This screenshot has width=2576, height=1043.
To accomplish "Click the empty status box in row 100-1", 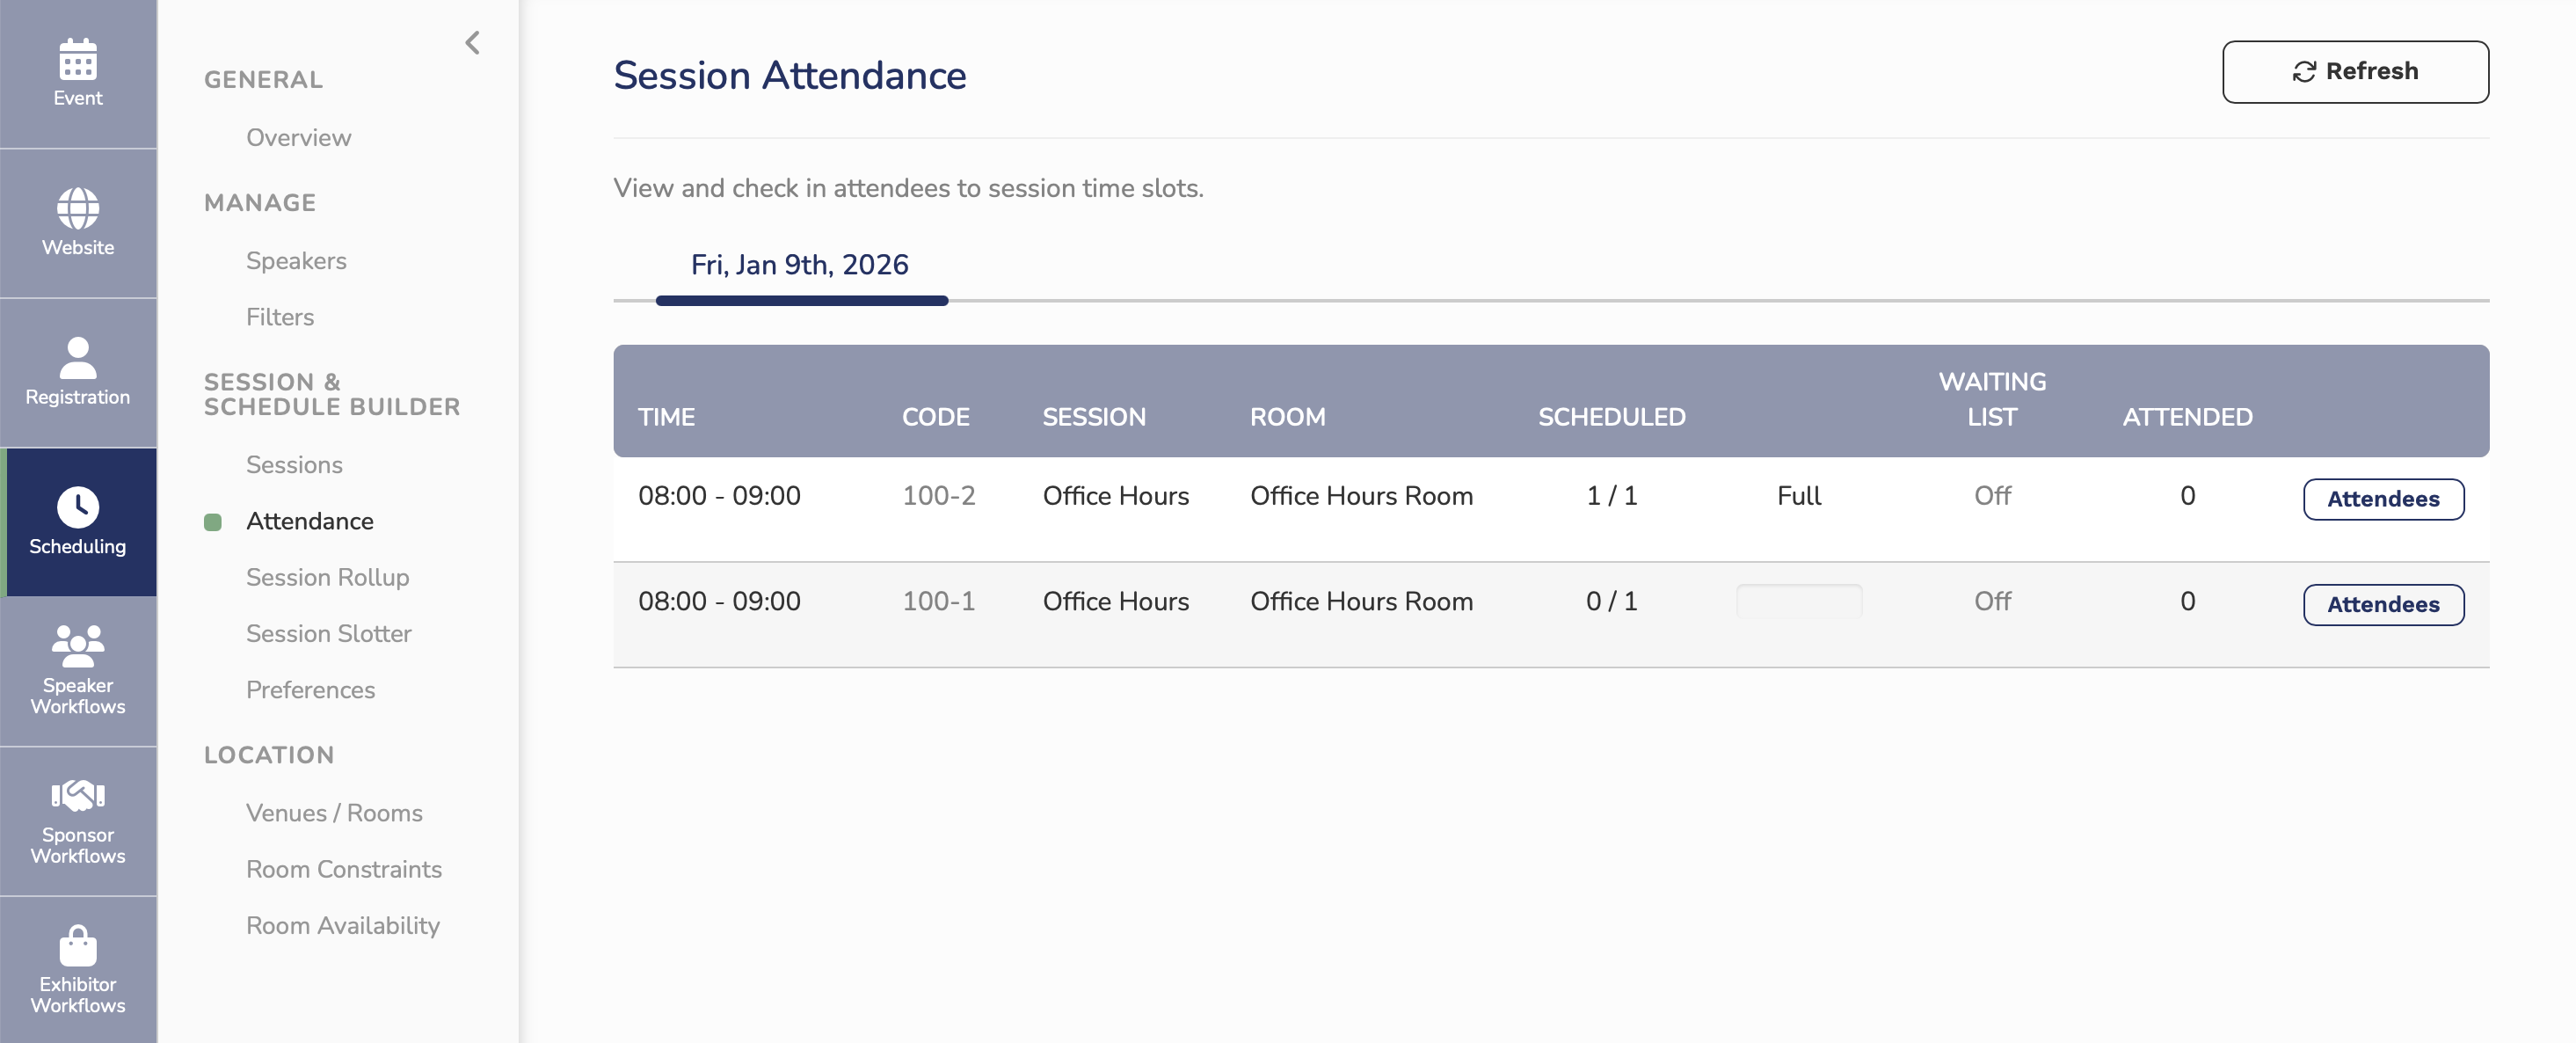I will point(1799,602).
